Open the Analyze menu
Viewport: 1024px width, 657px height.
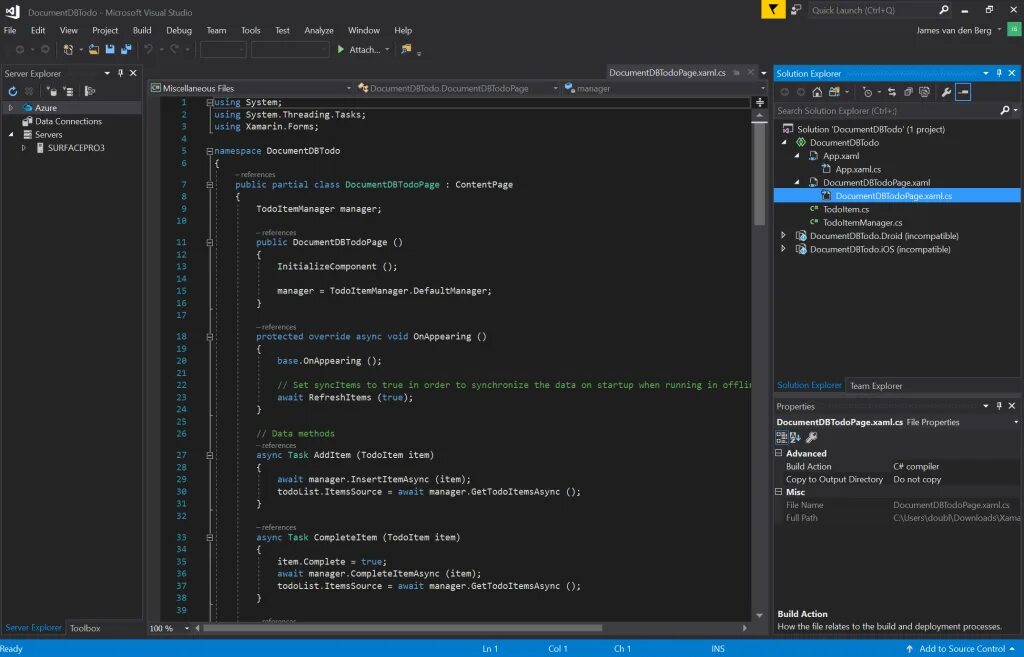(x=319, y=30)
